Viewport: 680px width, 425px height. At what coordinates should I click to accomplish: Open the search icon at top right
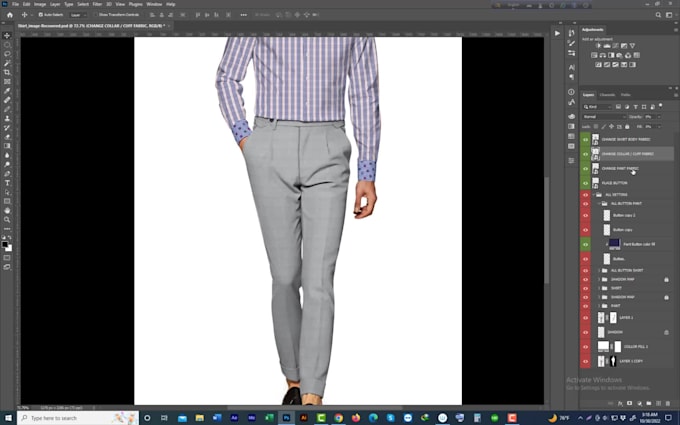(x=658, y=15)
